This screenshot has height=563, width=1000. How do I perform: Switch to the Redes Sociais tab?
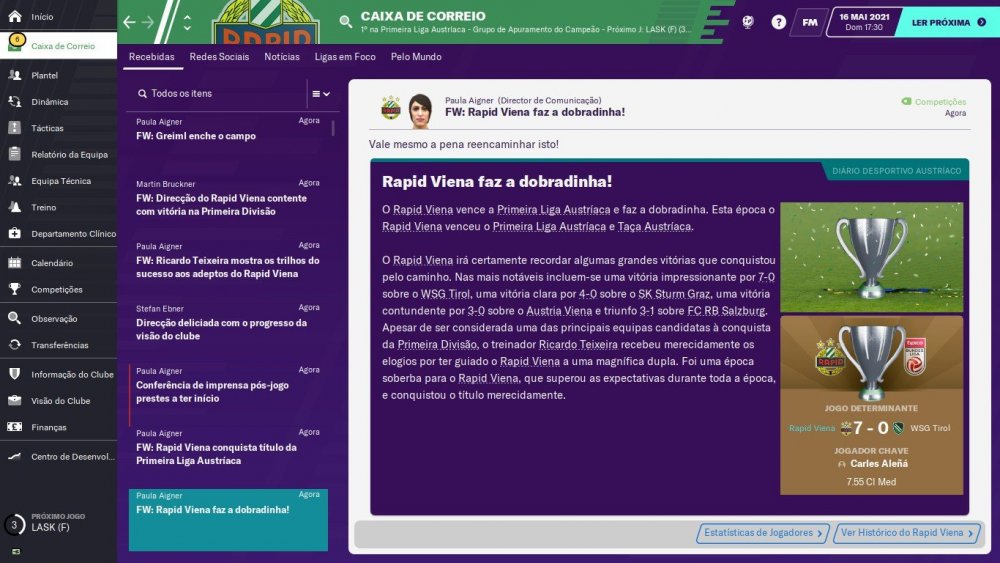[x=219, y=57]
